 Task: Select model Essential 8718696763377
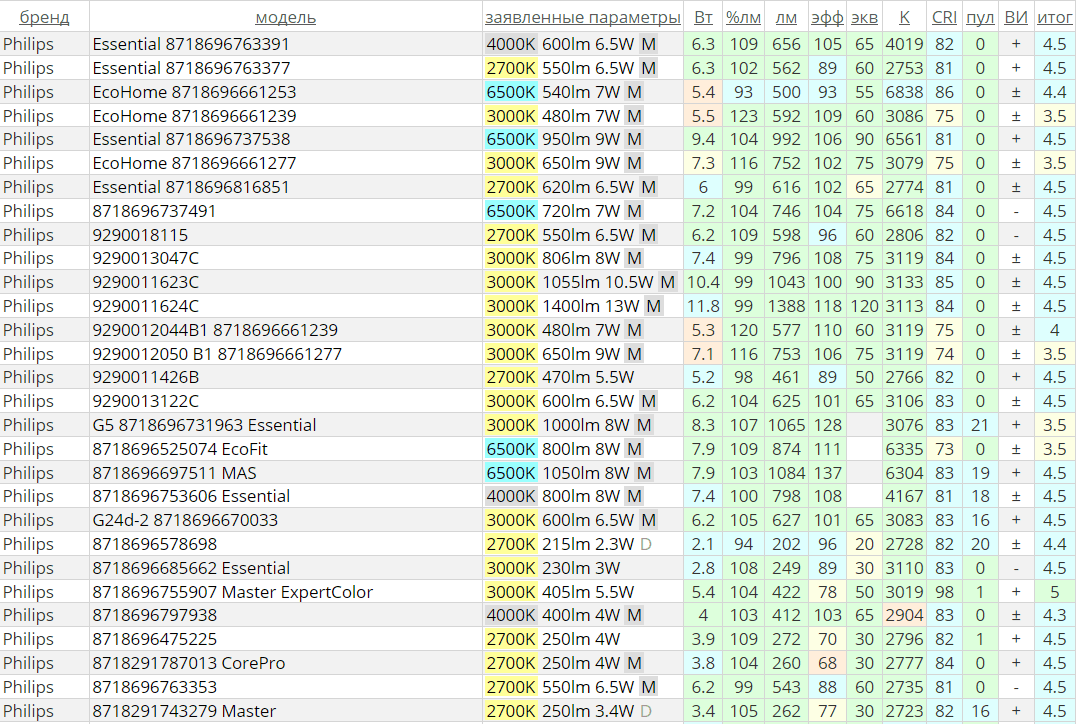pyautogui.click(x=191, y=68)
